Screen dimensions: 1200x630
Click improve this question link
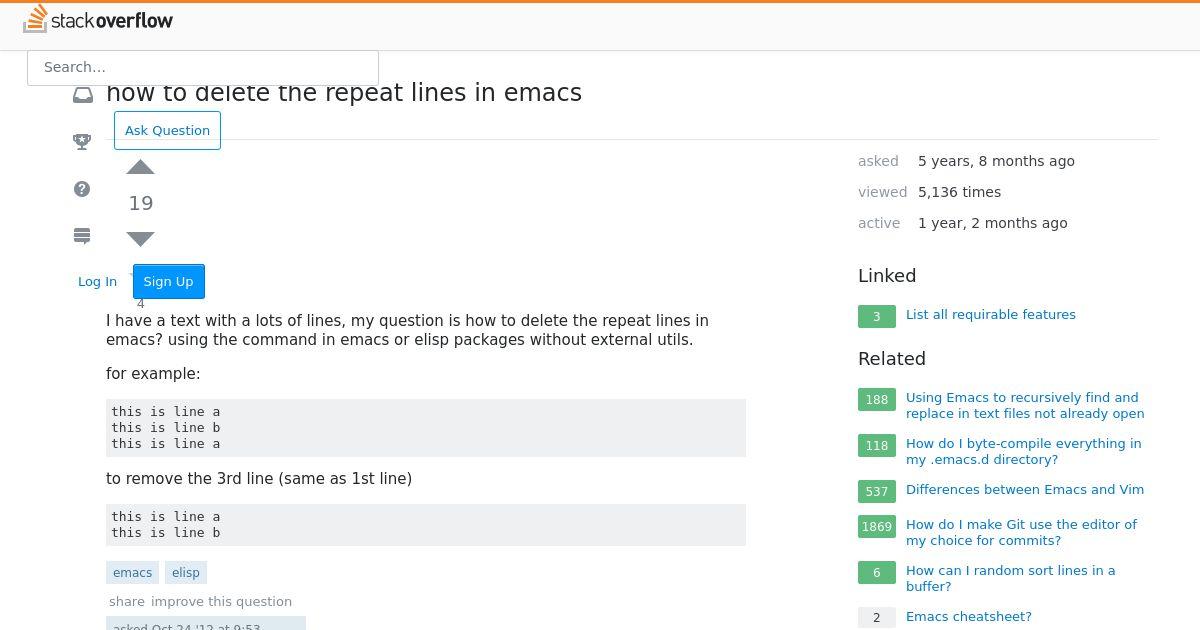click(222, 602)
